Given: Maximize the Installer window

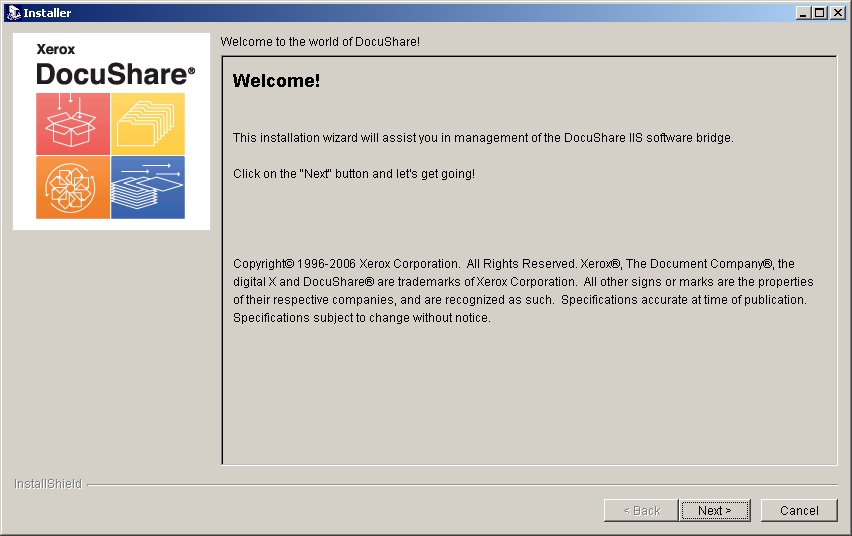Looking at the screenshot, I should pyautogui.click(x=820, y=13).
